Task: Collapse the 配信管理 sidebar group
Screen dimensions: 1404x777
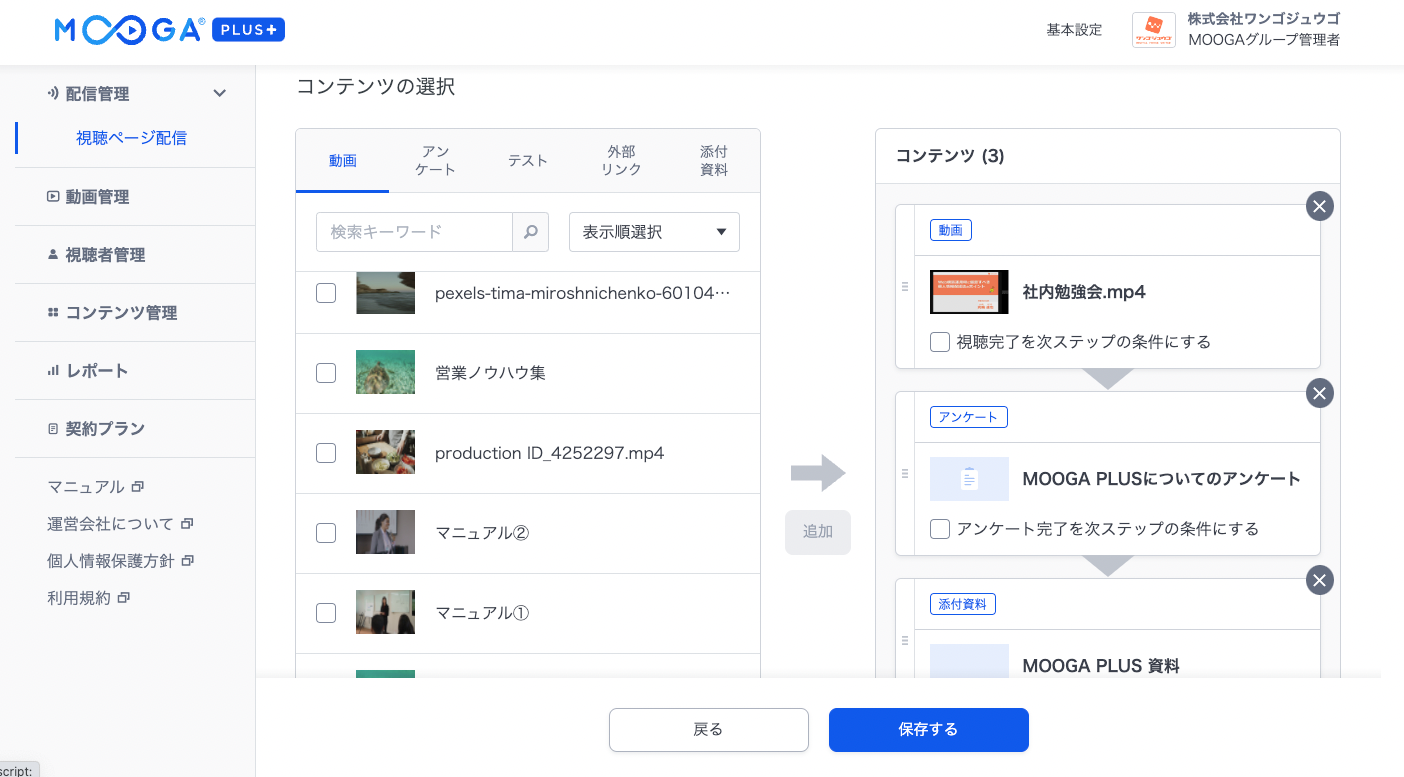Action: (219, 93)
